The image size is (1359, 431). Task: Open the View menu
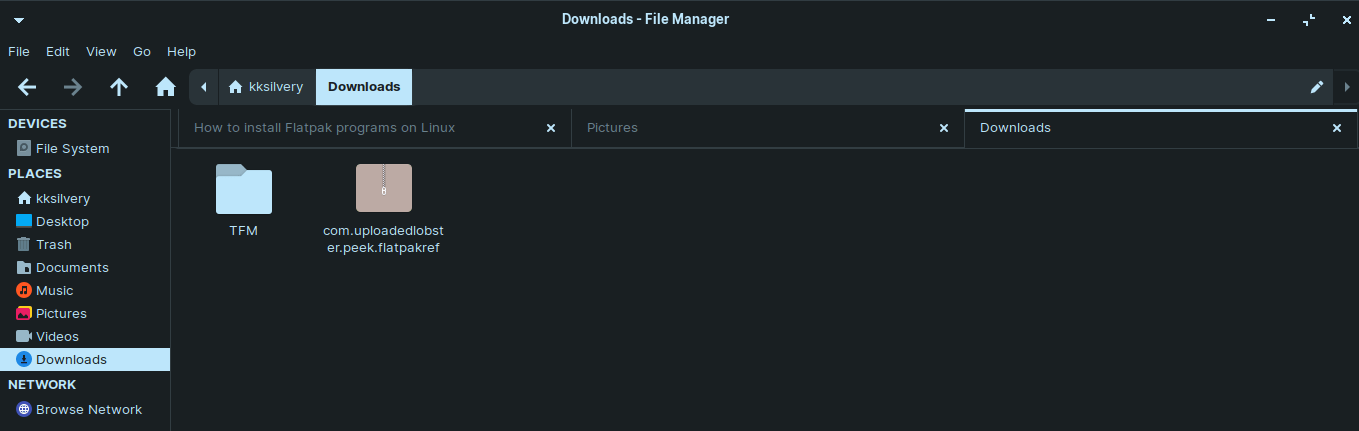pyautogui.click(x=101, y=51)
